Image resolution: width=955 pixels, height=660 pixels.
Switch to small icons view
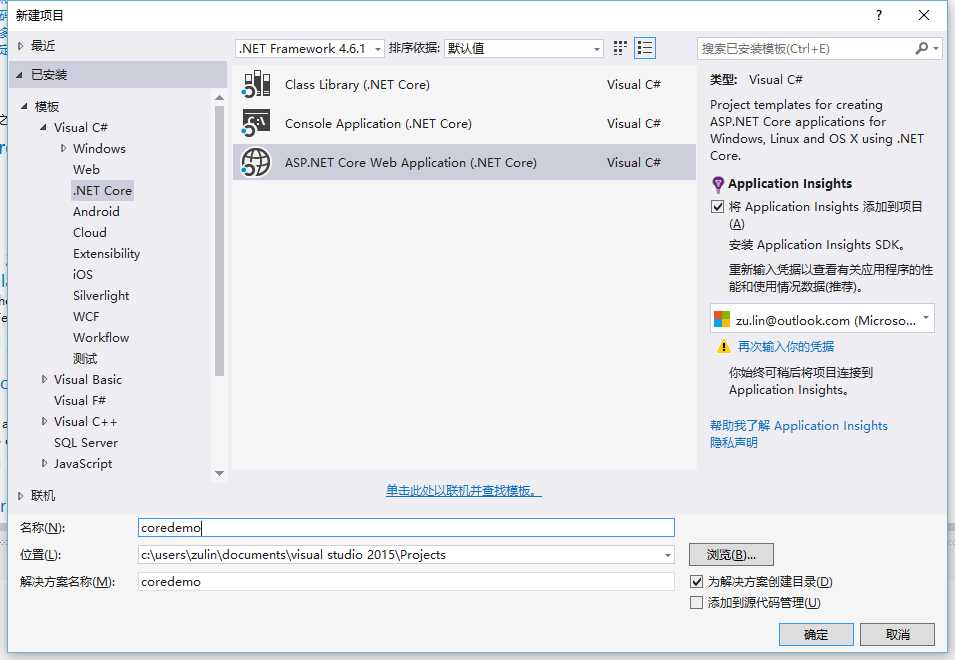(619, 48)
